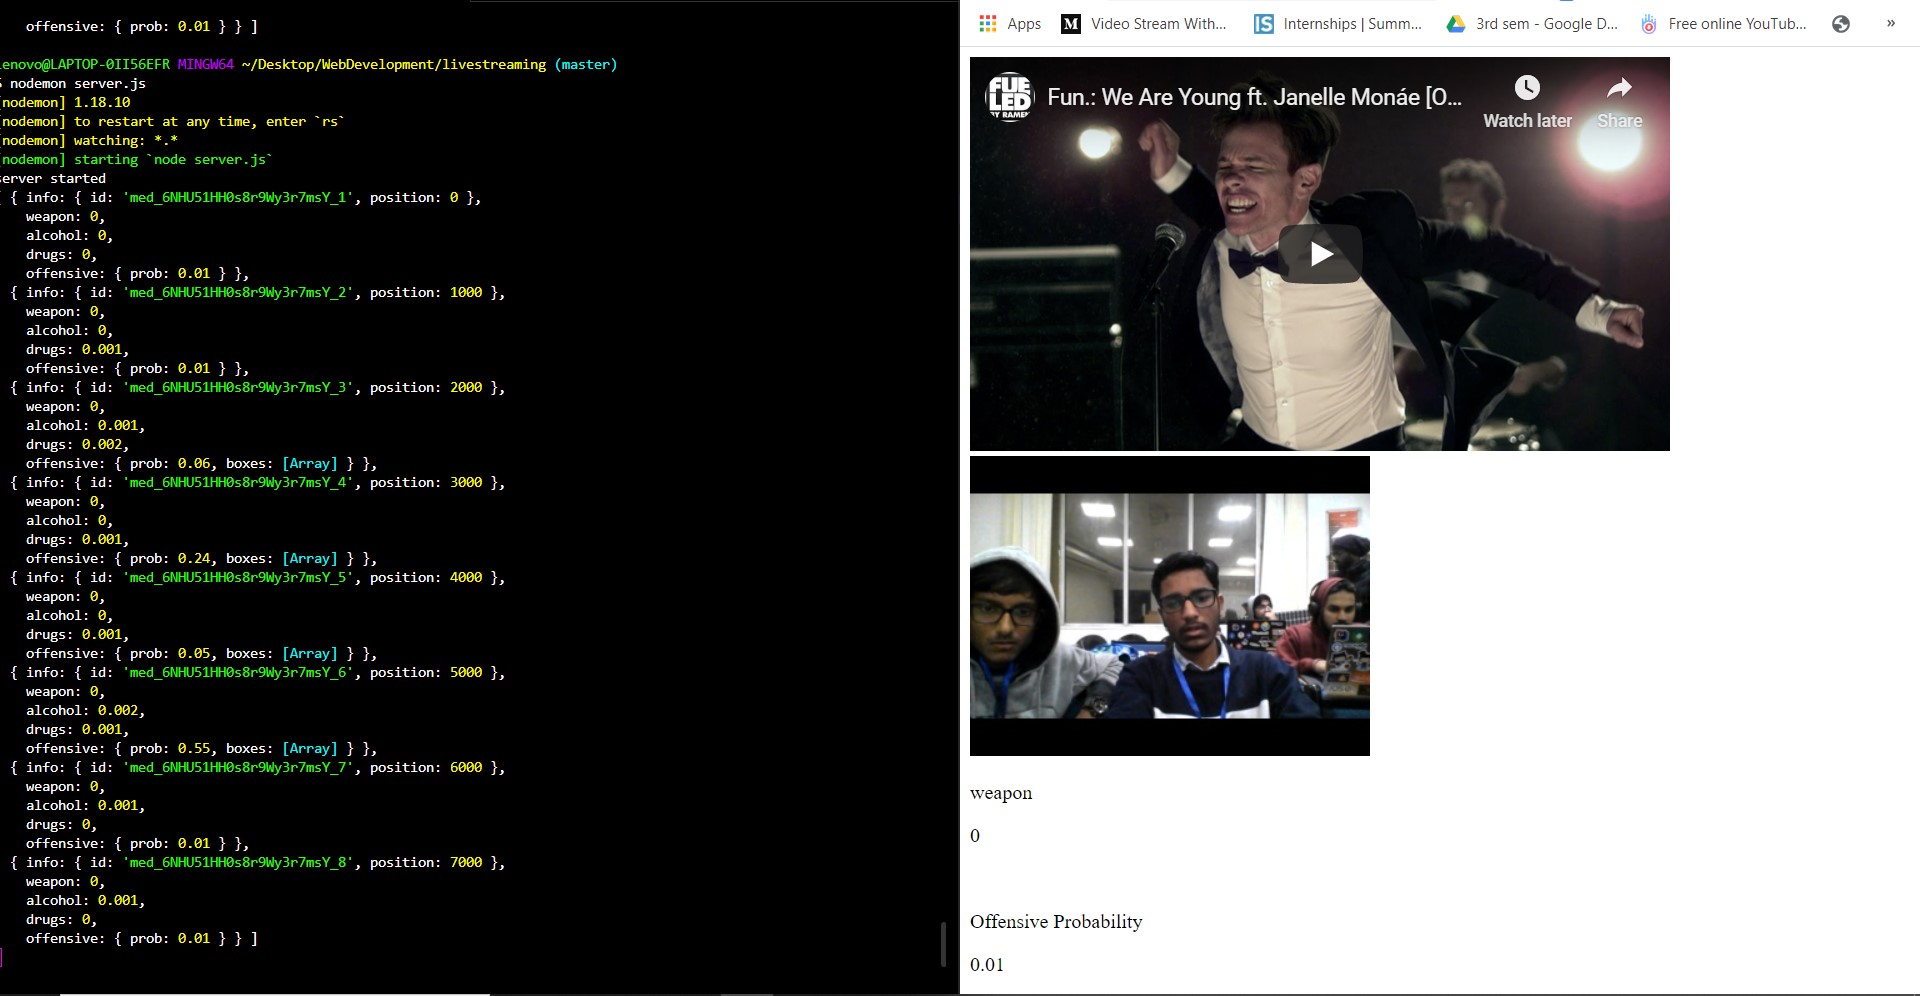
Task: Open the 3rd sem - Google D bookmark
Action: (x=1543, y=23)
